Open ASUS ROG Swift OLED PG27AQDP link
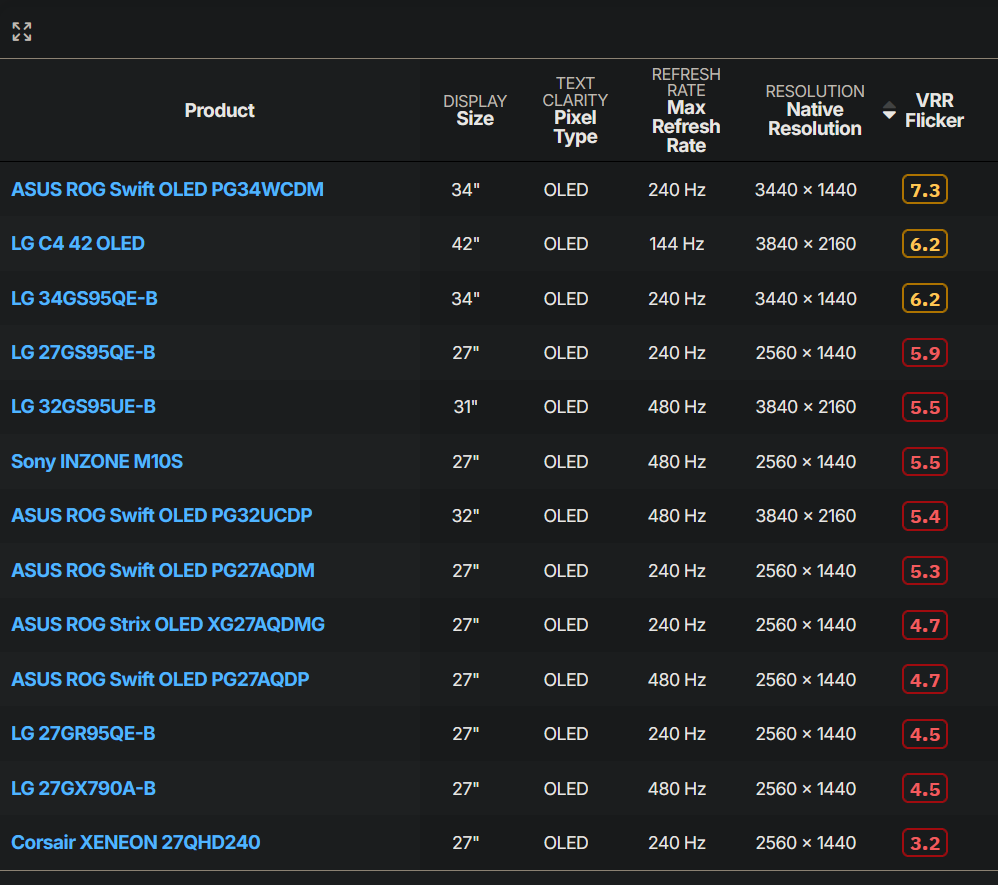The height and width of the screenshot is (885, 998). [x=160, y=679]
